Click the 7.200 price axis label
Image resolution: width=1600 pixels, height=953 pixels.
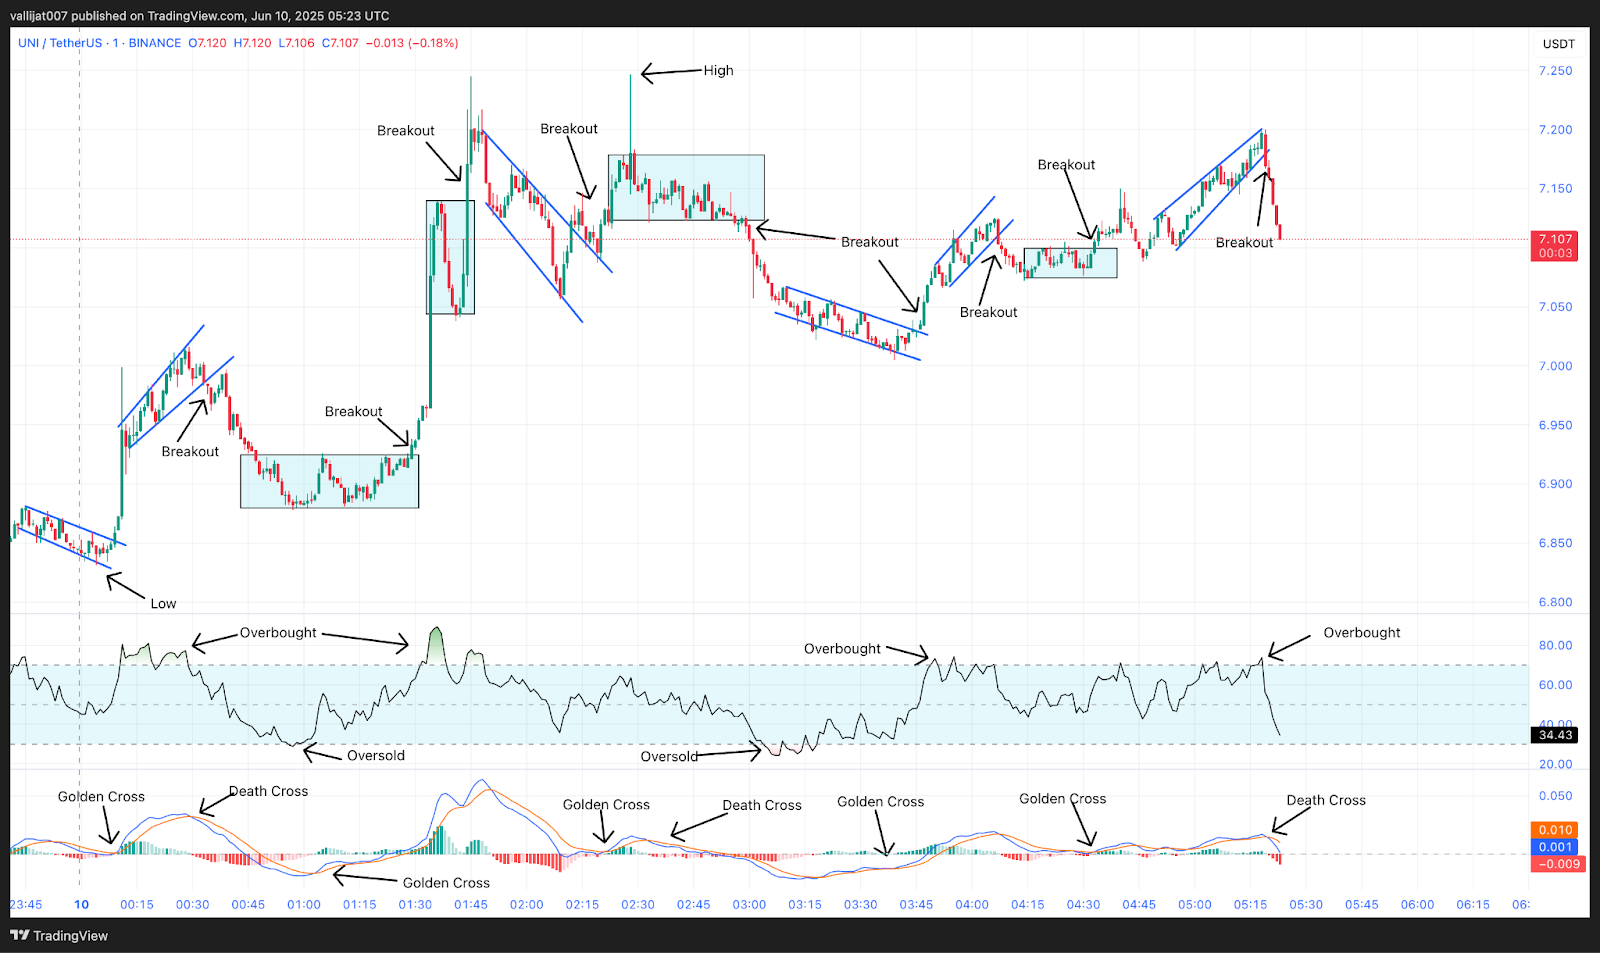[x=1555, y=130]
